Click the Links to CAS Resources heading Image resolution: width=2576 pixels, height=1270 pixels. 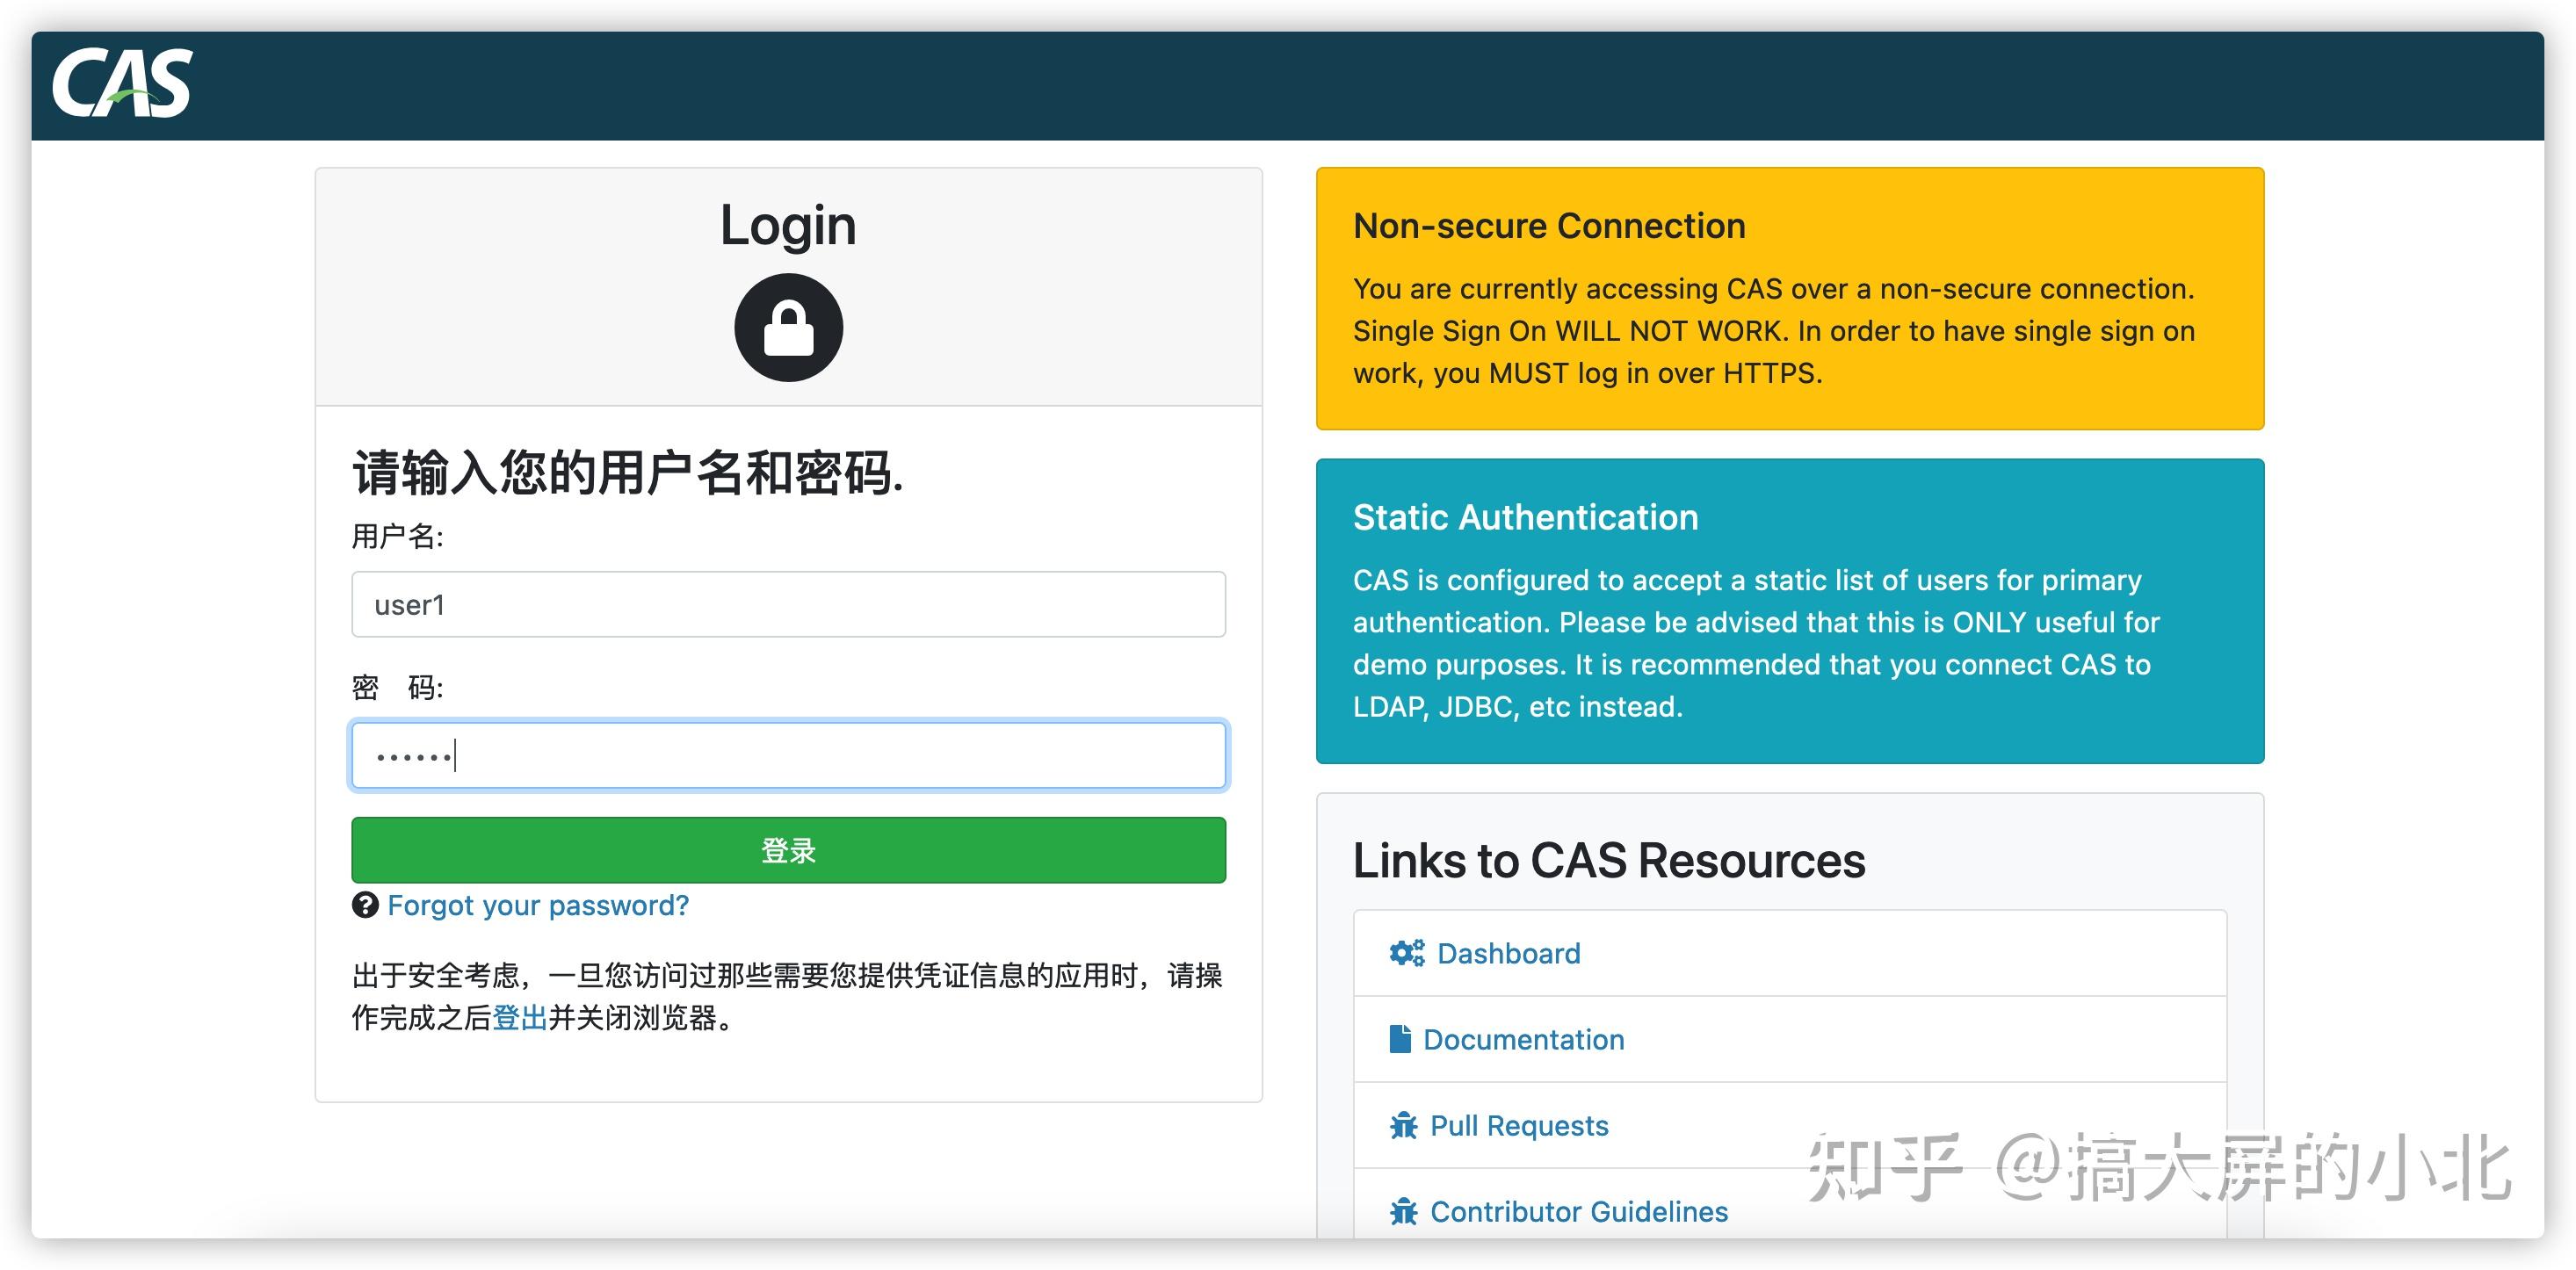[1608, 860]
